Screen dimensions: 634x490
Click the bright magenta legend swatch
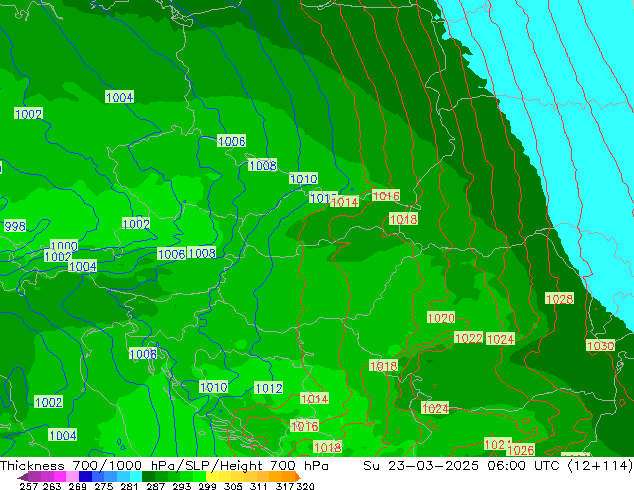click(59, 476)
